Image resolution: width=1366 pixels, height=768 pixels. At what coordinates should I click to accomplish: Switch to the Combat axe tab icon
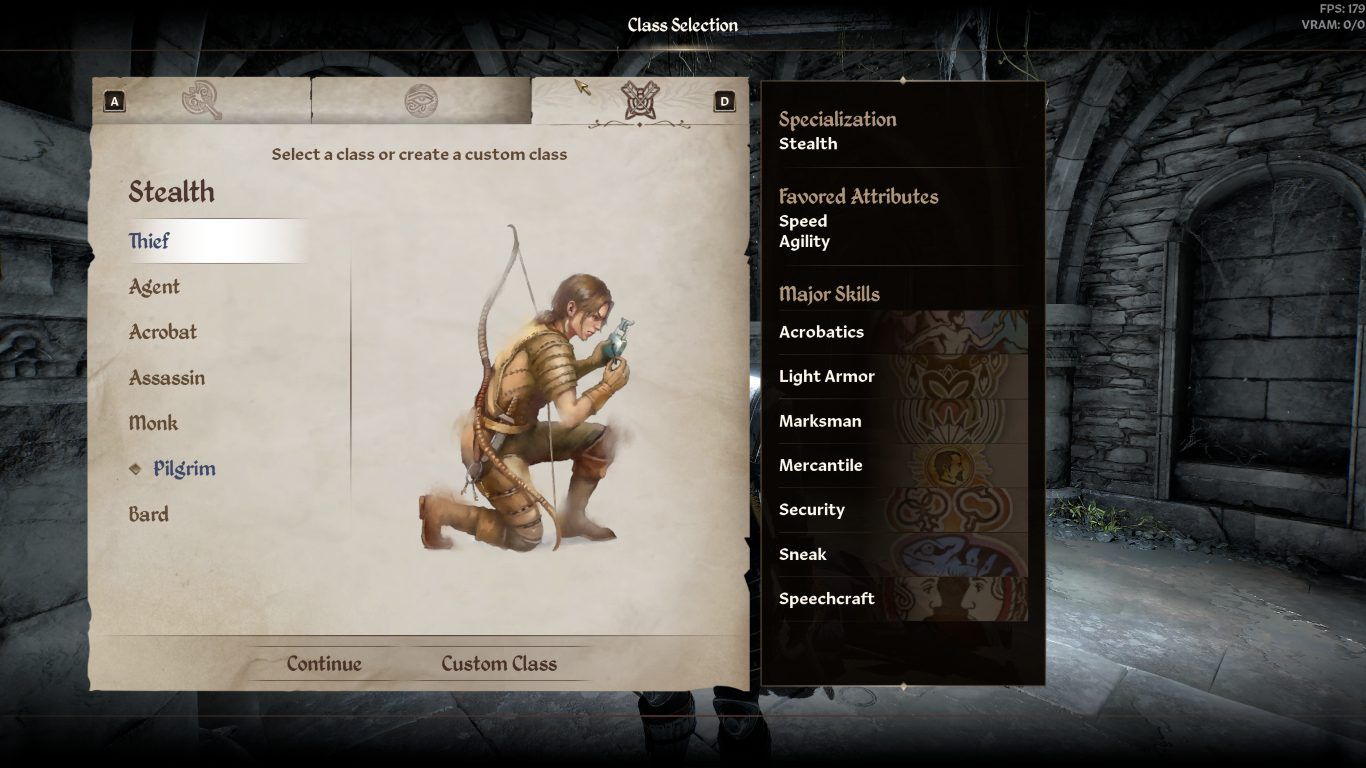(x=201, y=101)
